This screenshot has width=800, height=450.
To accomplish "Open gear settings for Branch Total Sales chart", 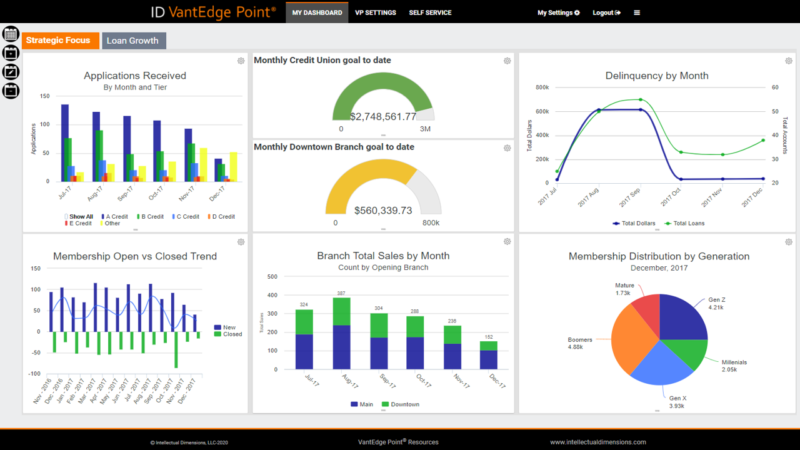I will click(507, 241).
